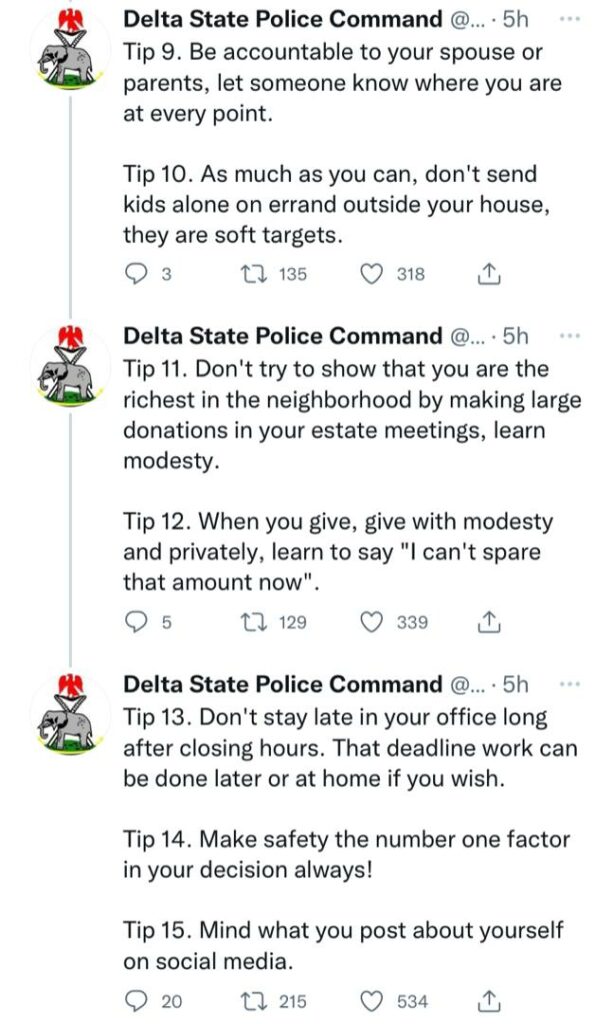Open more options on the Tip 13 tweet
The image size is (613, 1024).
tap(570, 684)
